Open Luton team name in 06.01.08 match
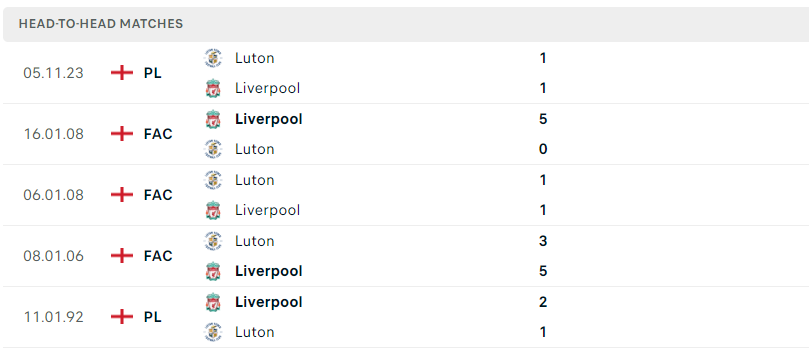This screenshot has width=809, height=360. coord(254,180)
